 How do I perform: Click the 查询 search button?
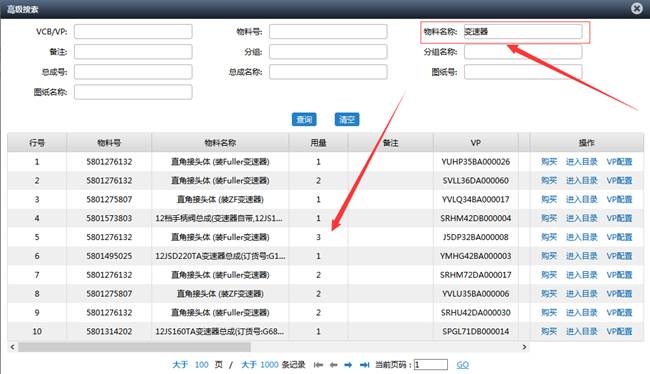coord(304,119)
